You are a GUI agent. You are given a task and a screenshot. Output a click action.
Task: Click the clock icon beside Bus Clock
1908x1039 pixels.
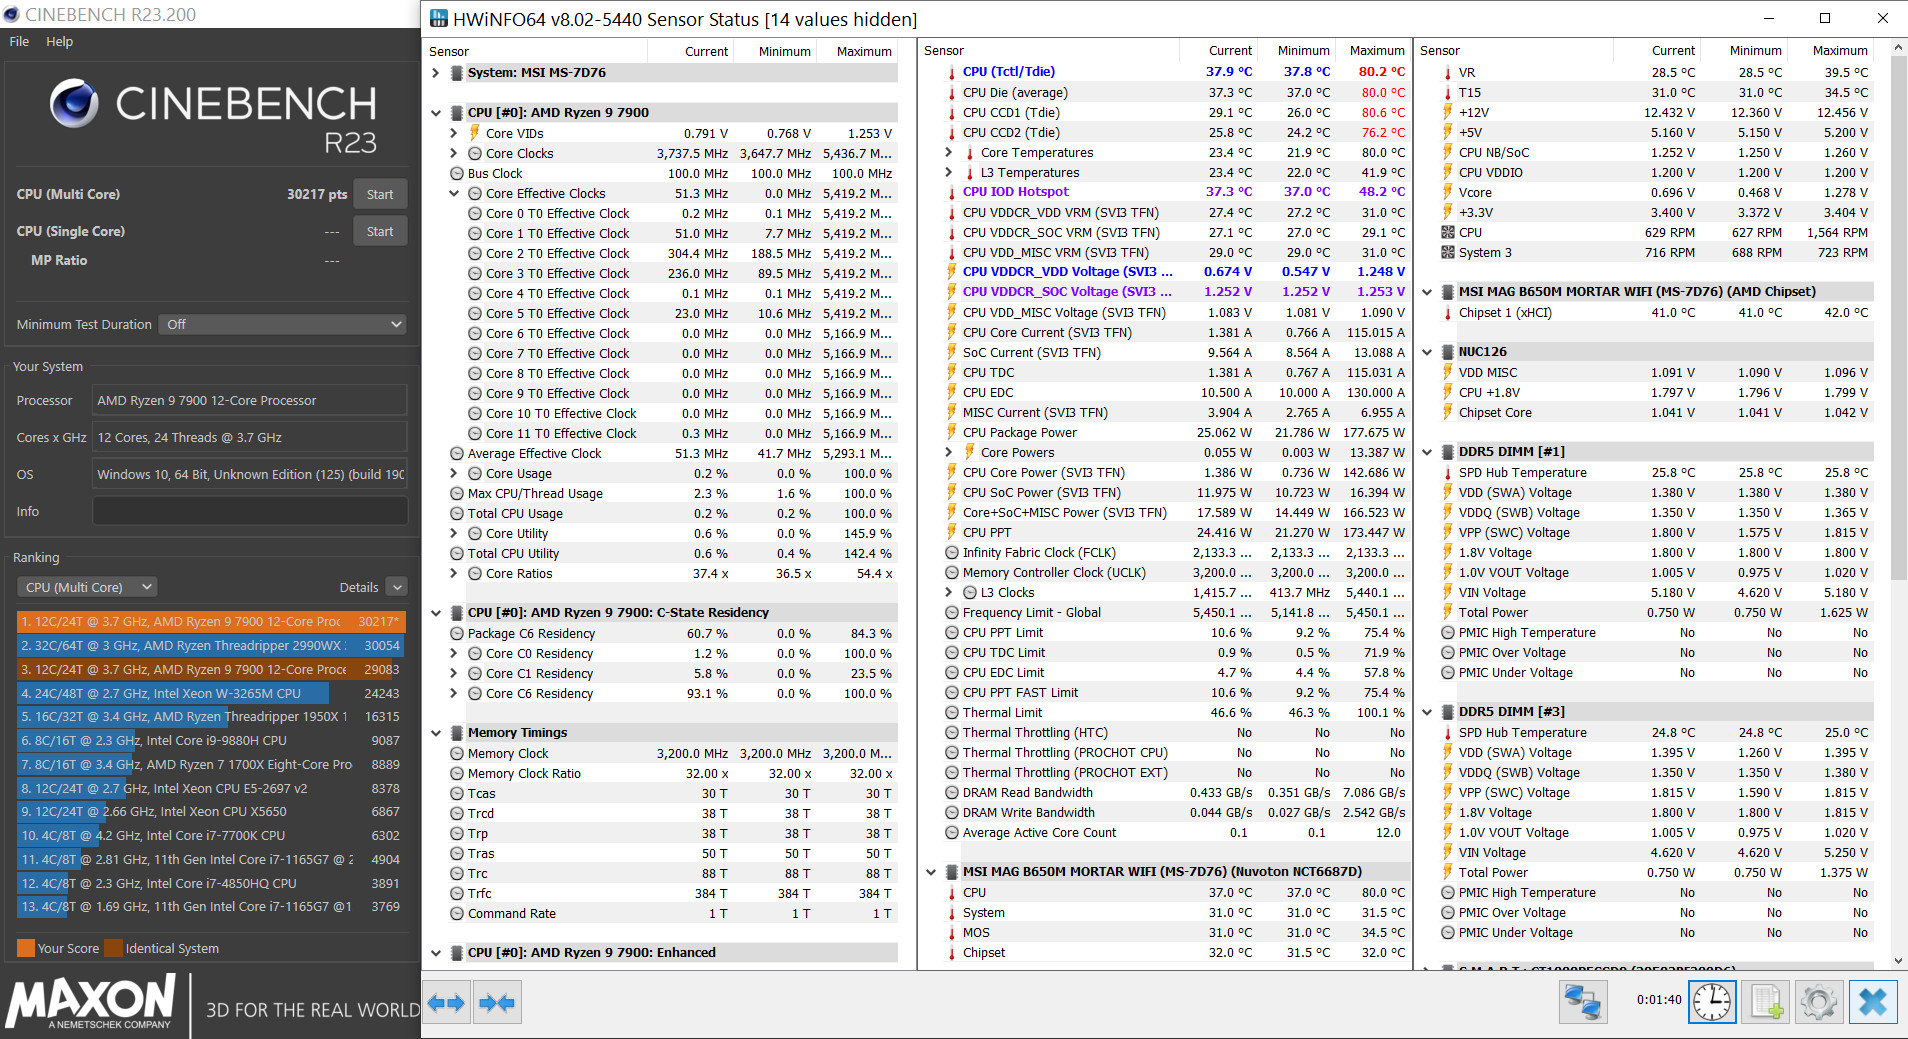(457, 174)
